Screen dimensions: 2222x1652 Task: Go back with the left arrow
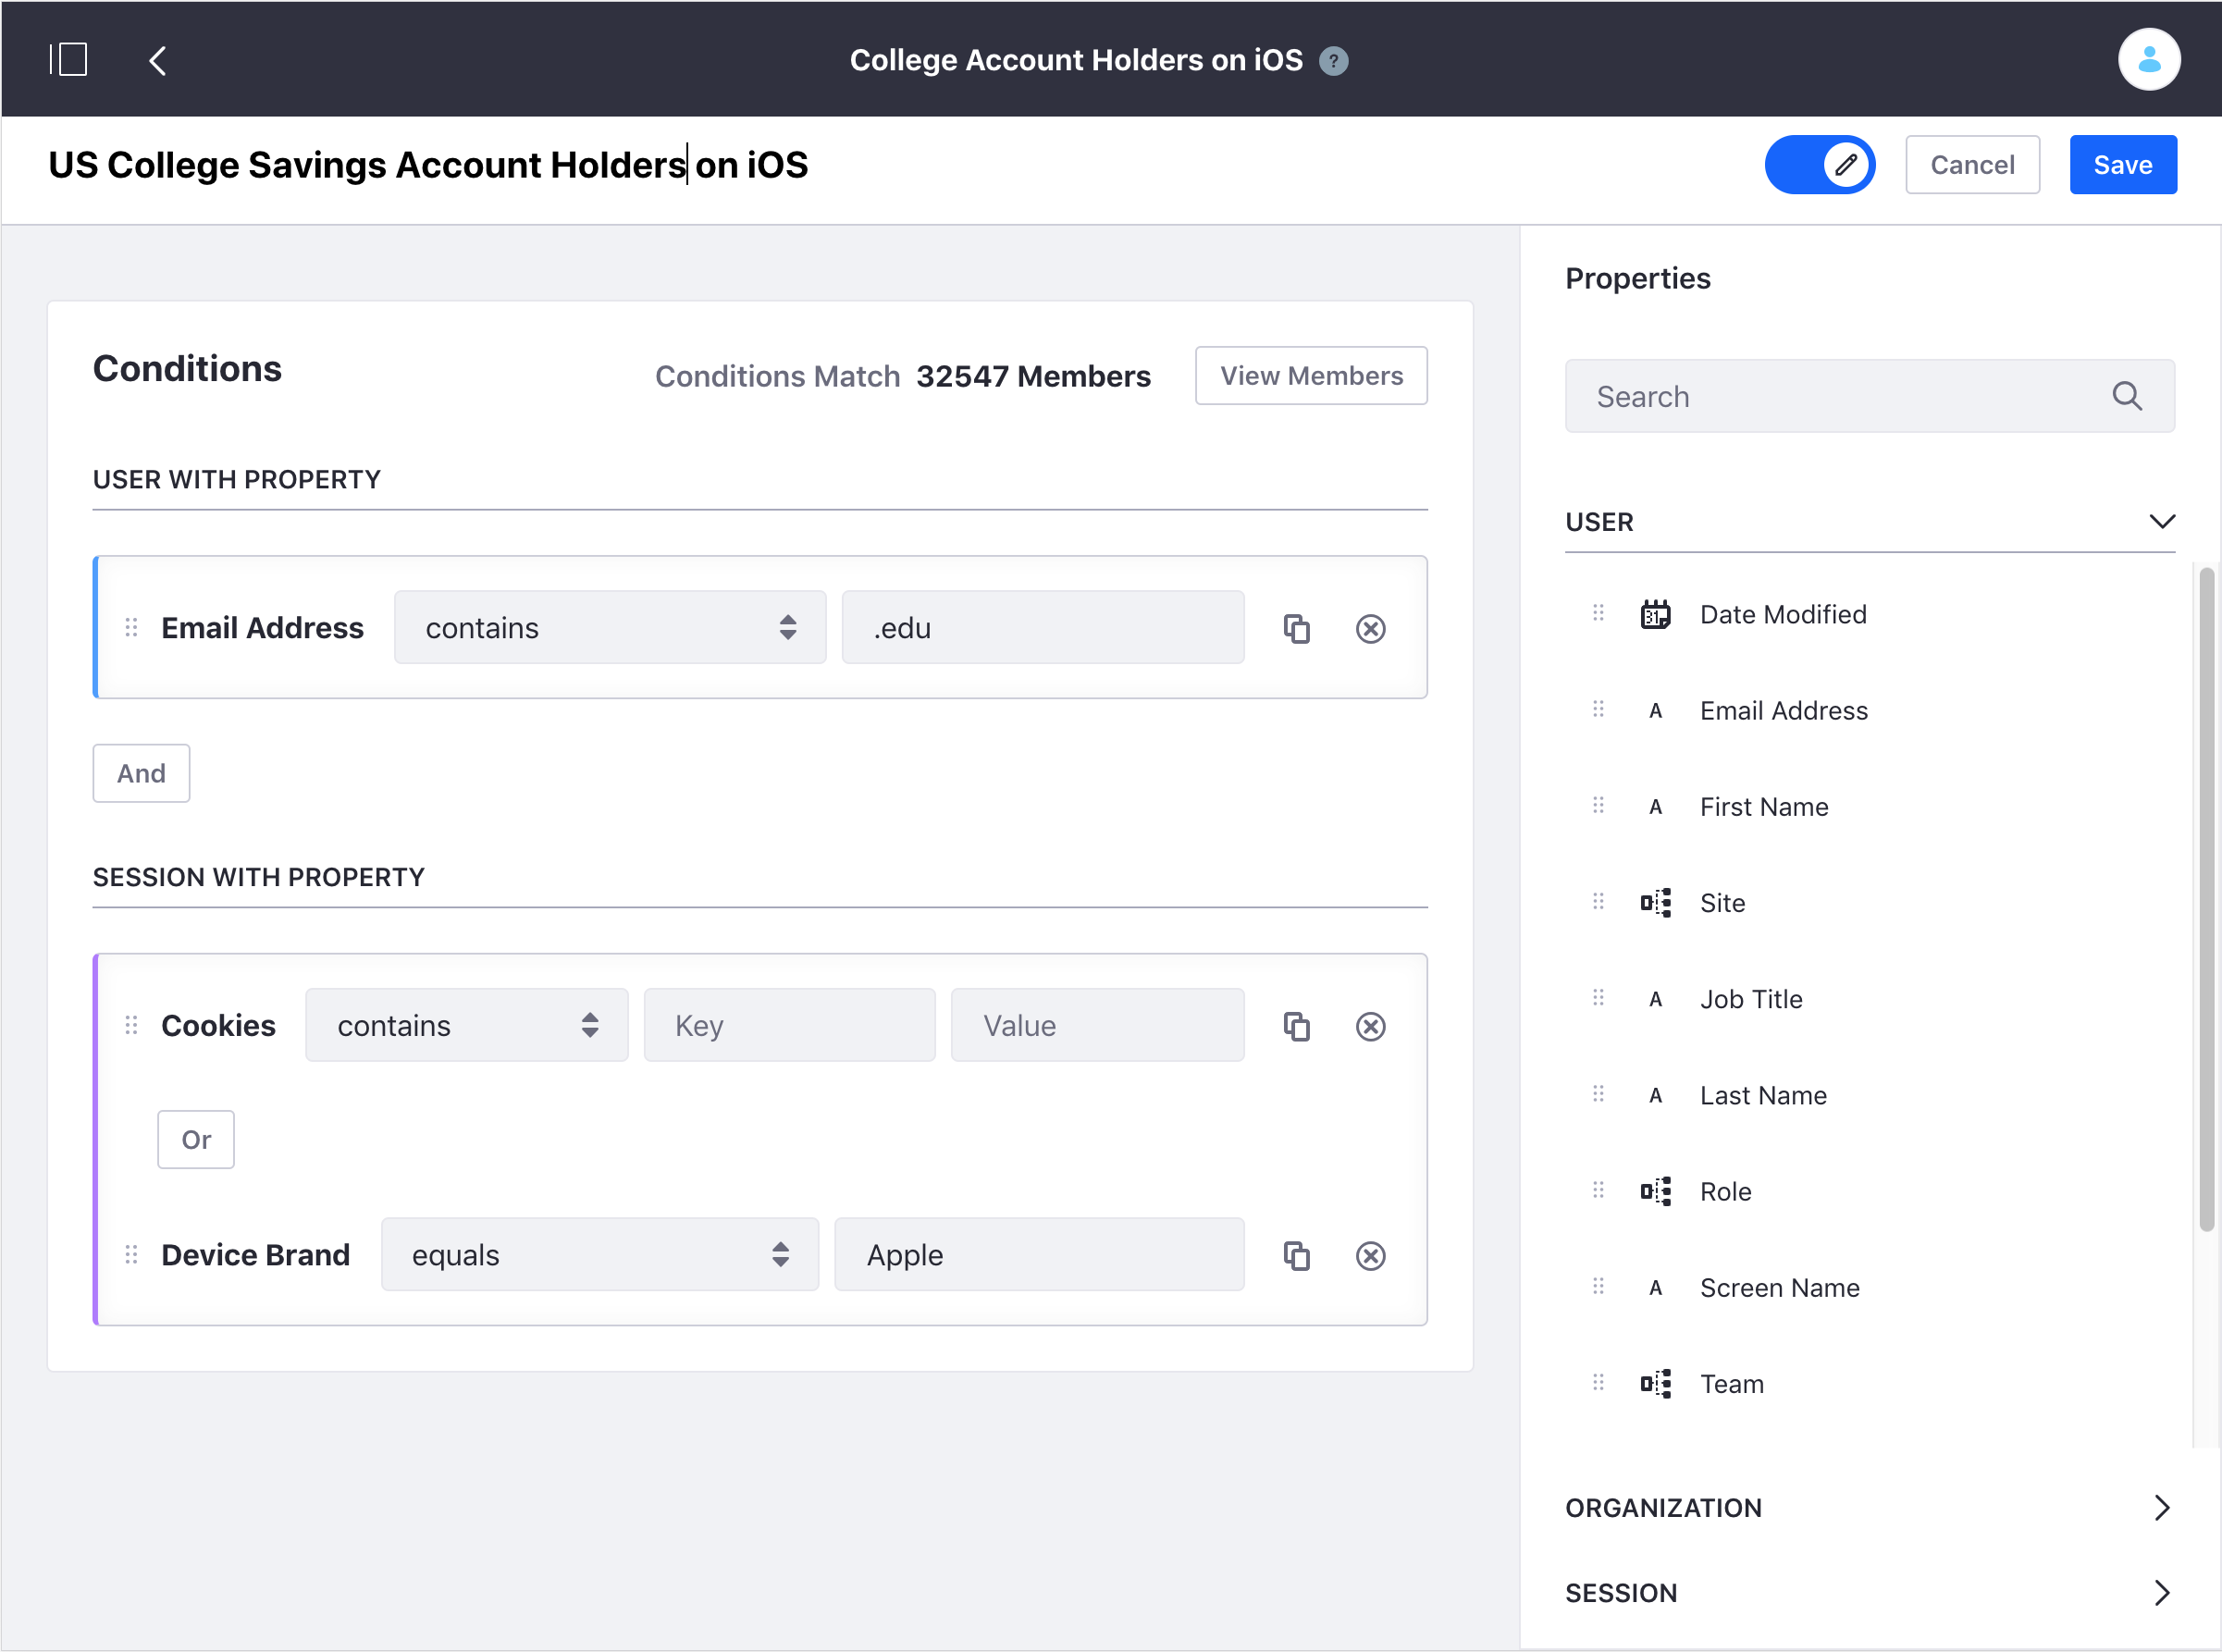point(158,60)
